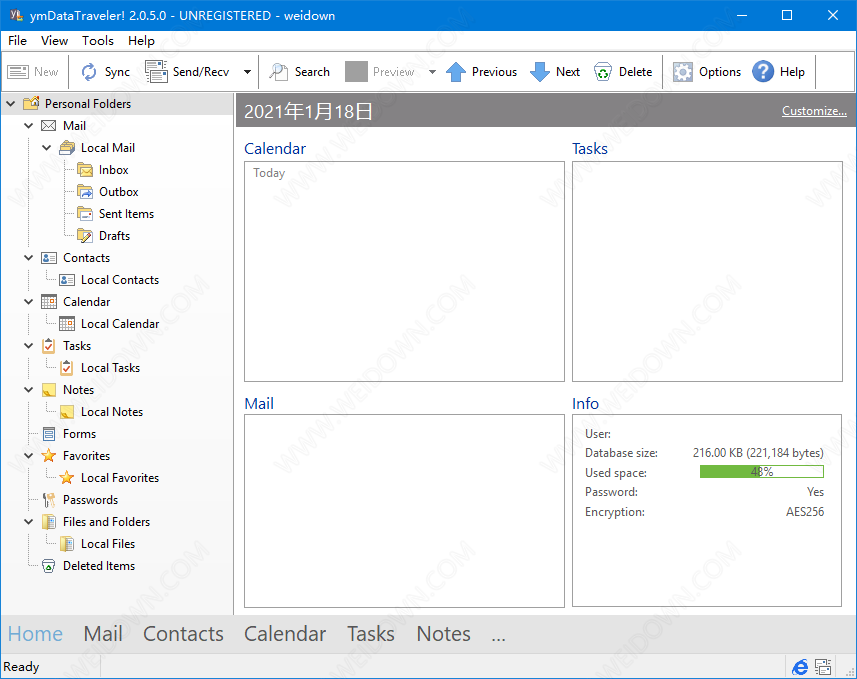Select the Local Contacts card icon

coord(67,280)
